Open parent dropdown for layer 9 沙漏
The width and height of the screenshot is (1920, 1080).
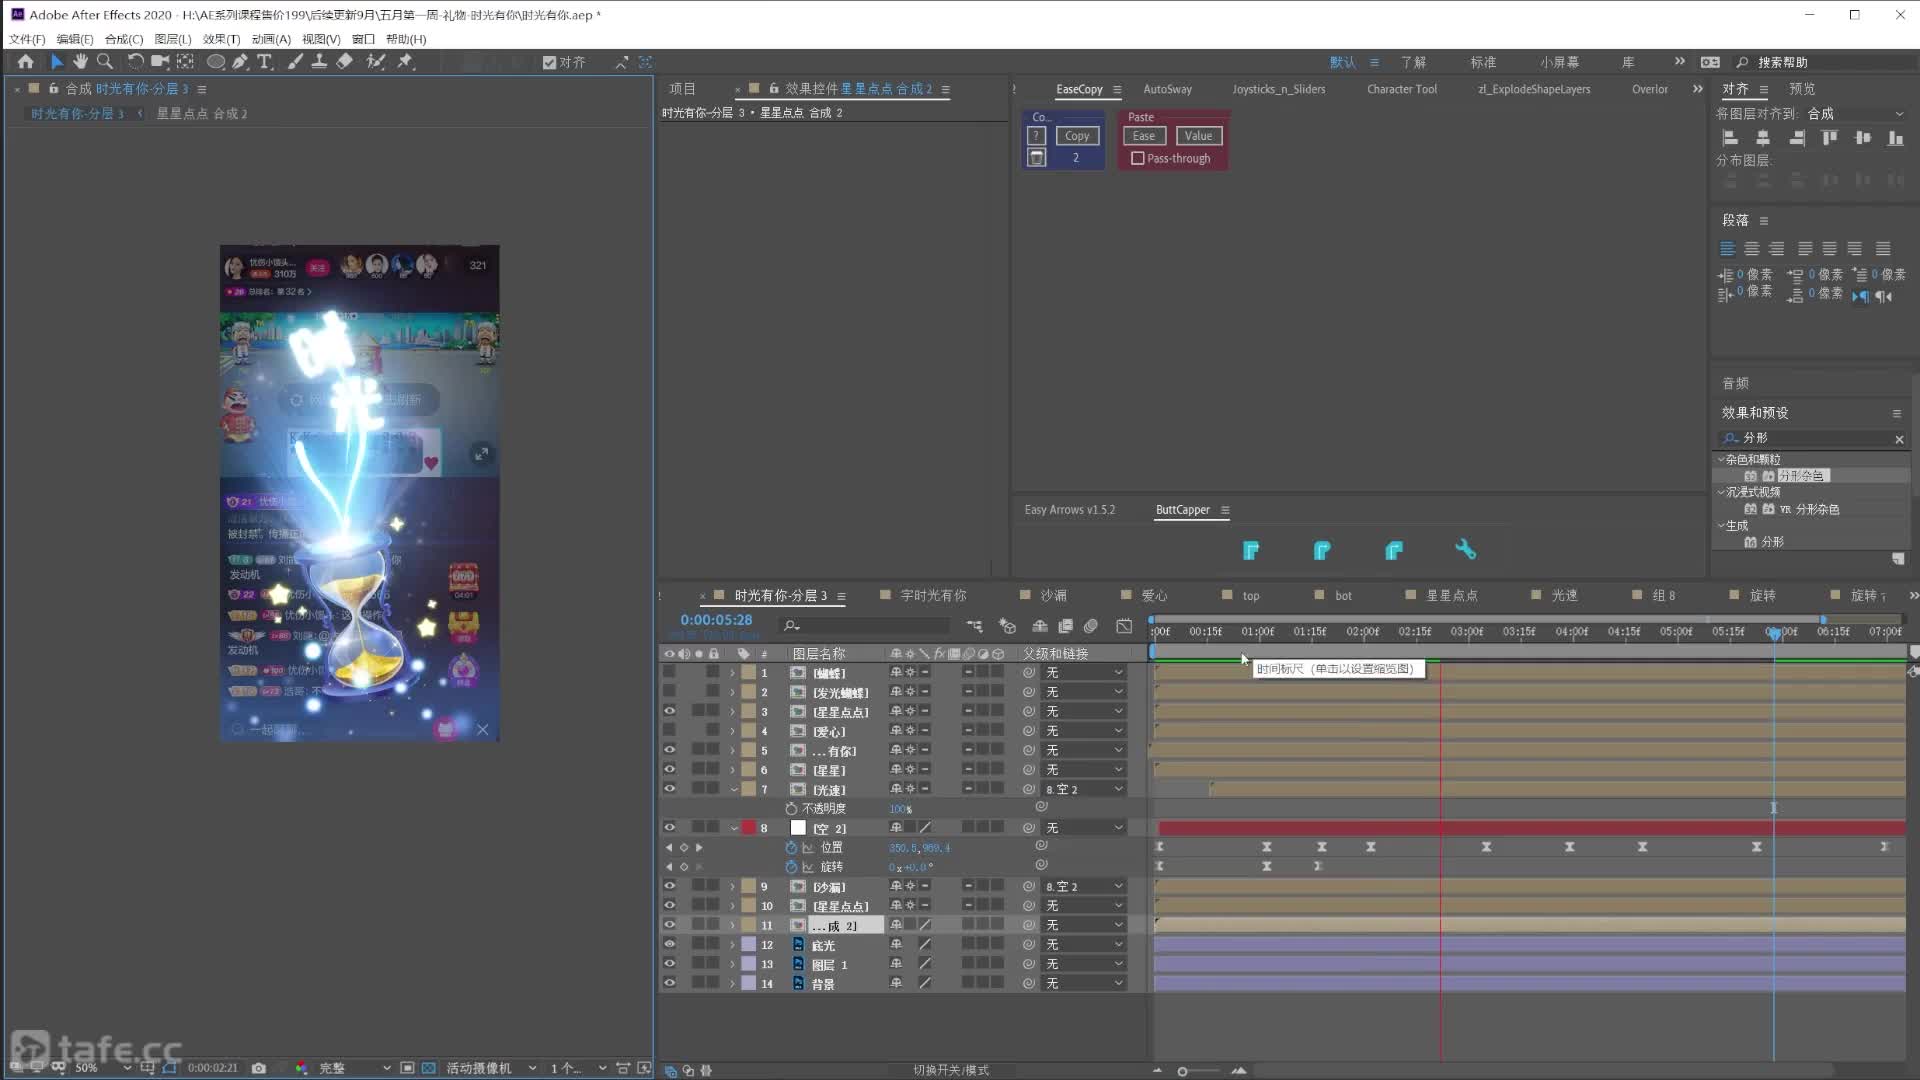tap(1085, 886)
